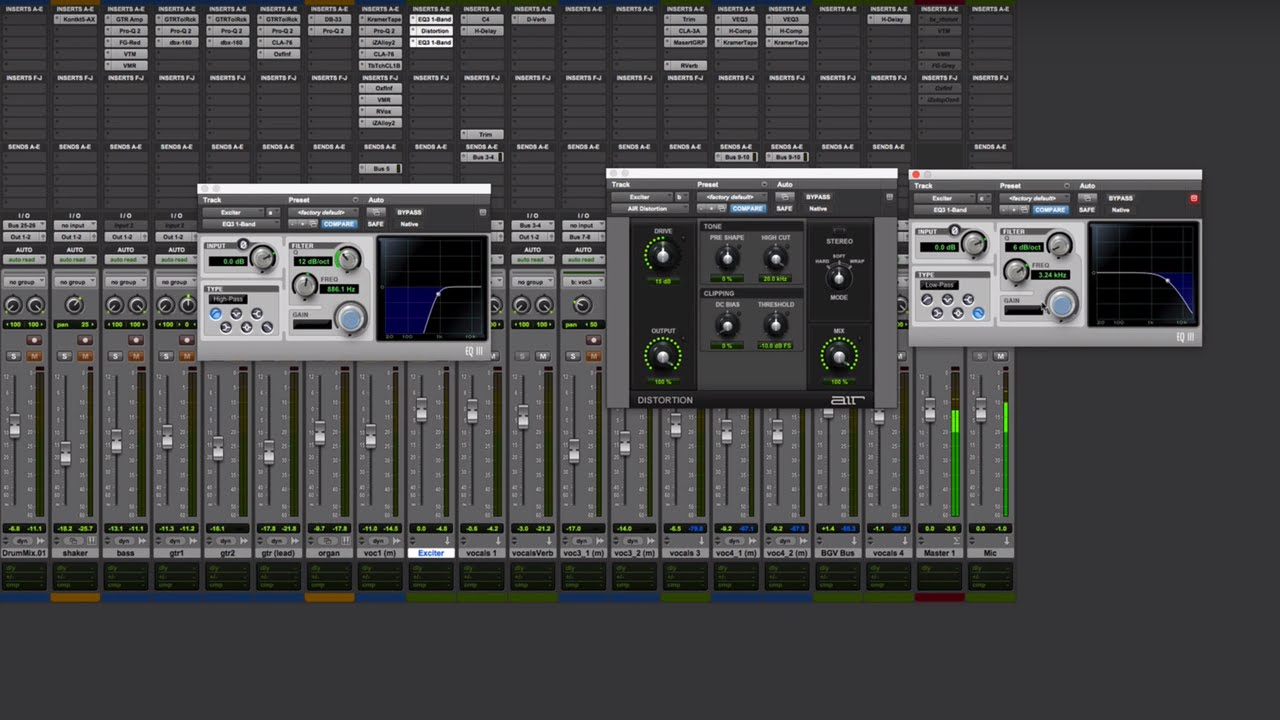
Task: Open 'auto read' automation mode on DrumMix.01 track
Action: pyautogui.click(x=24, y=259)
